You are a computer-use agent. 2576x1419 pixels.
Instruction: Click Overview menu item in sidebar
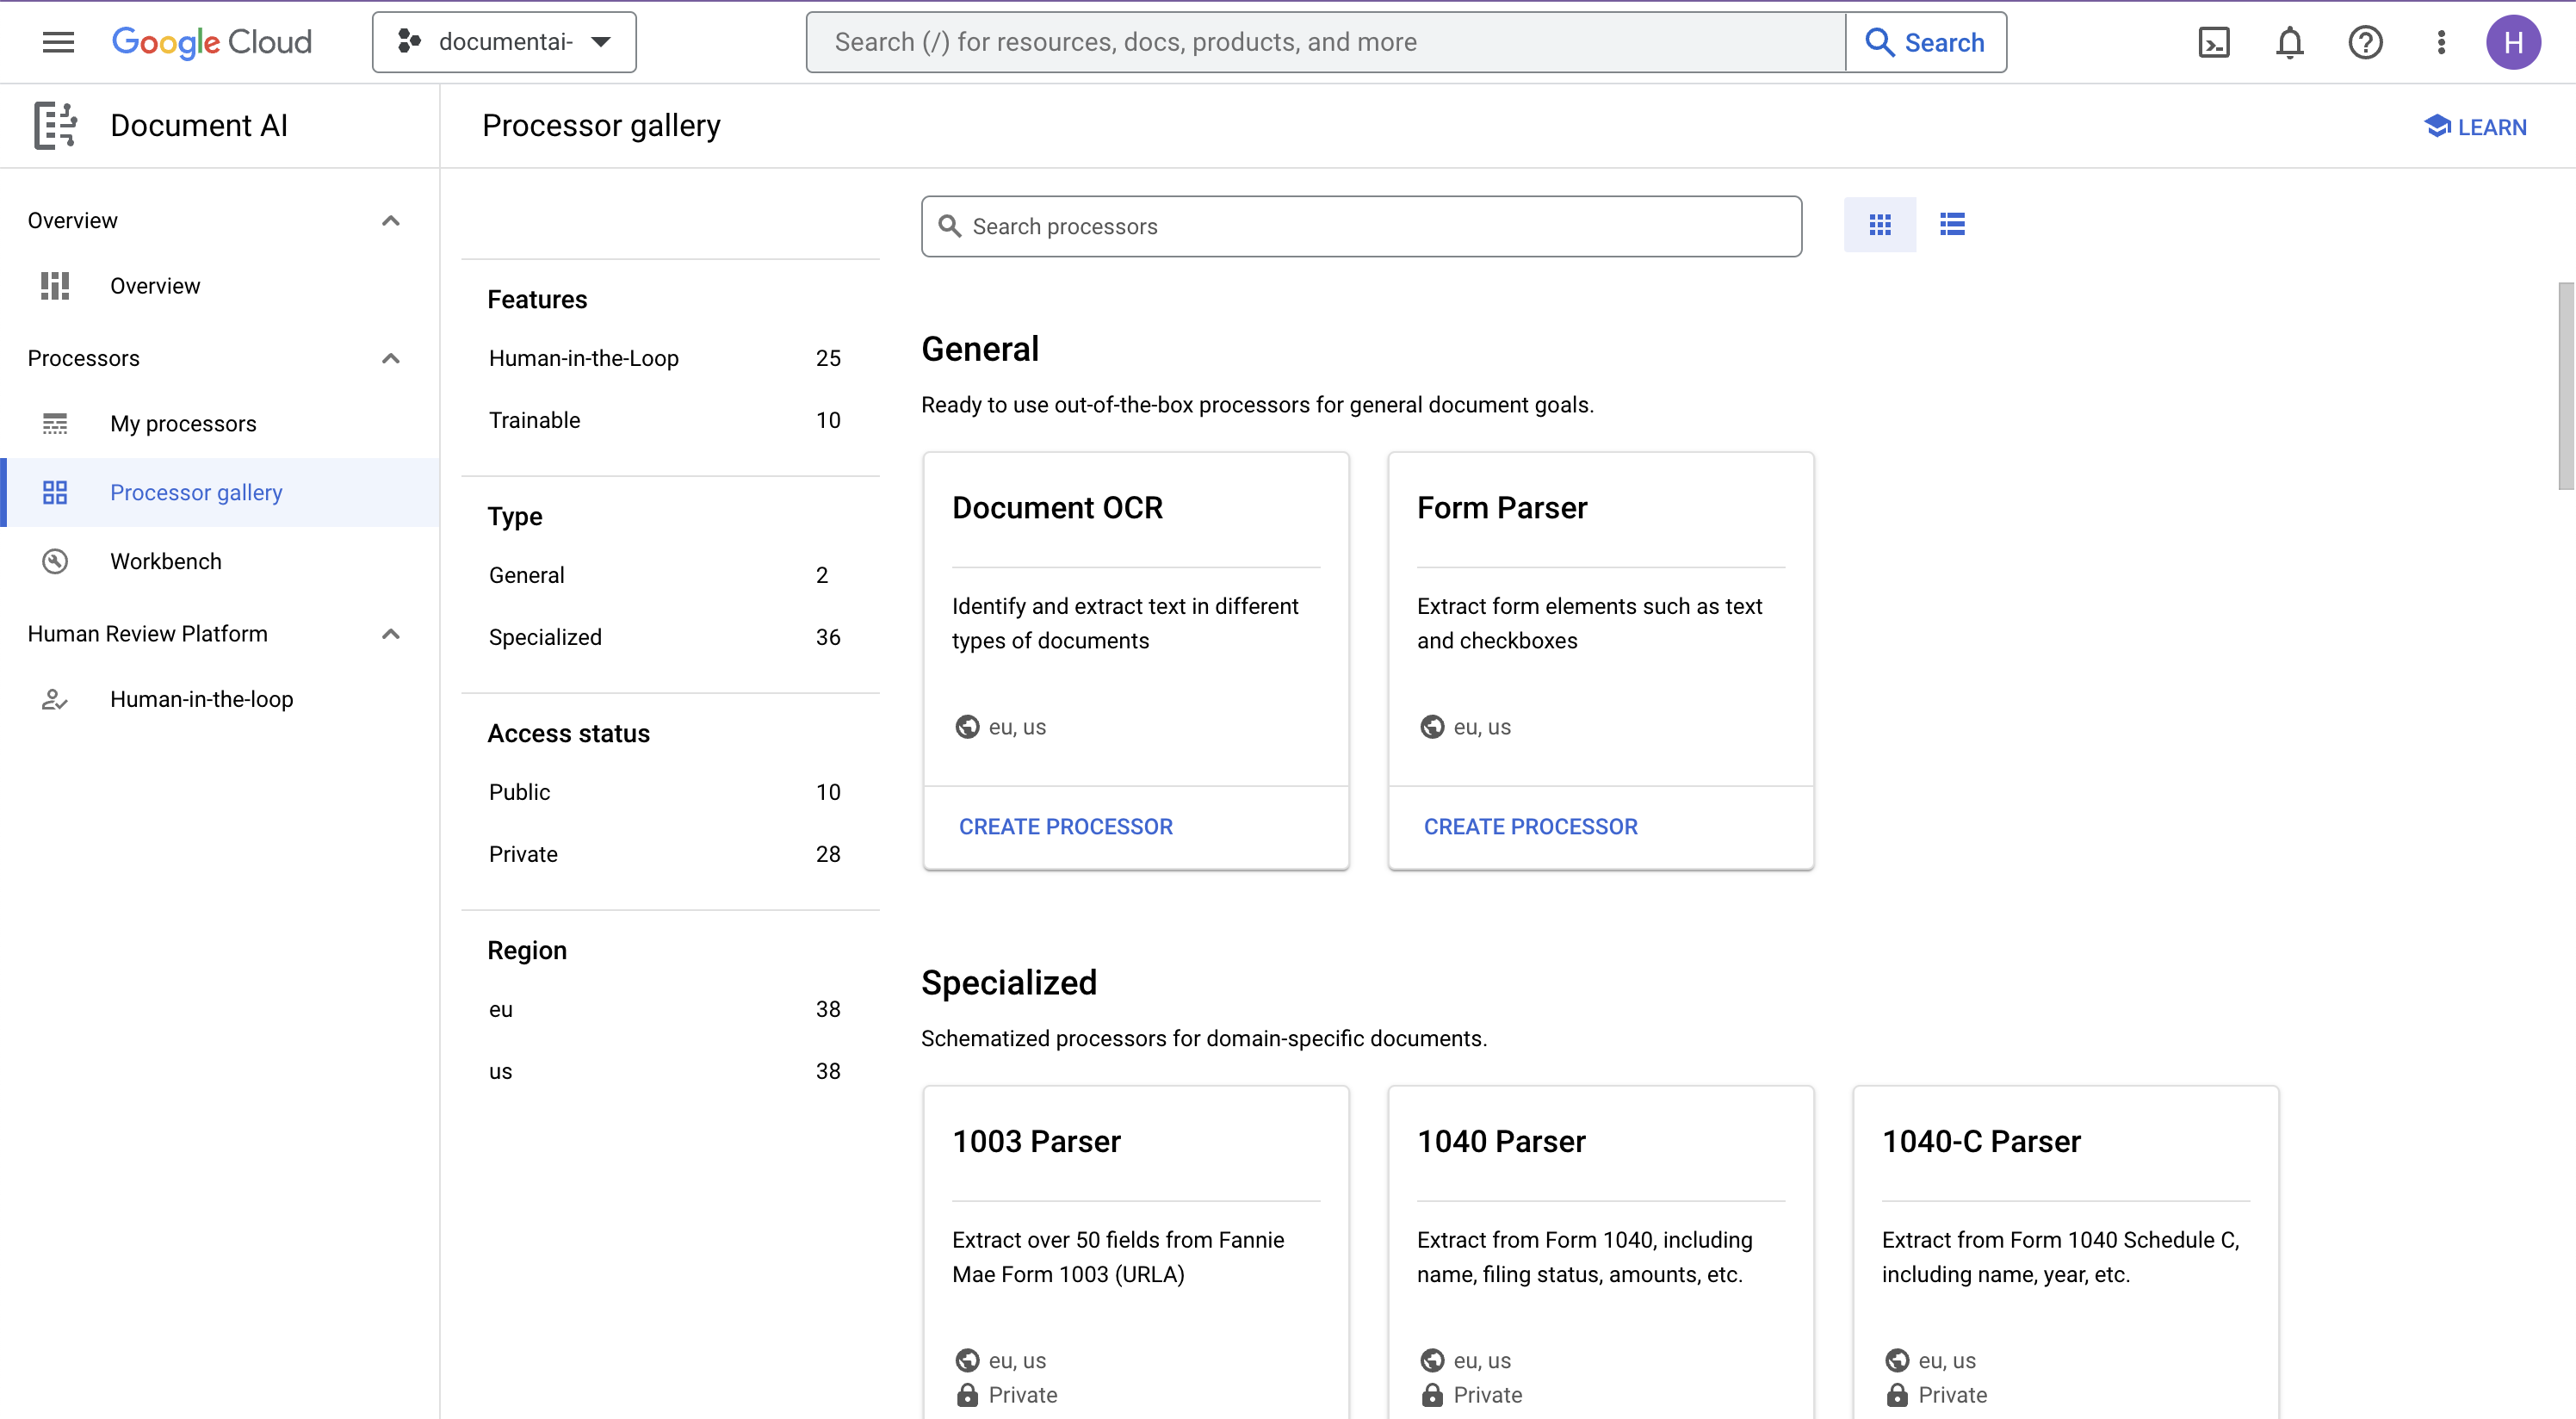pos(154,285)
